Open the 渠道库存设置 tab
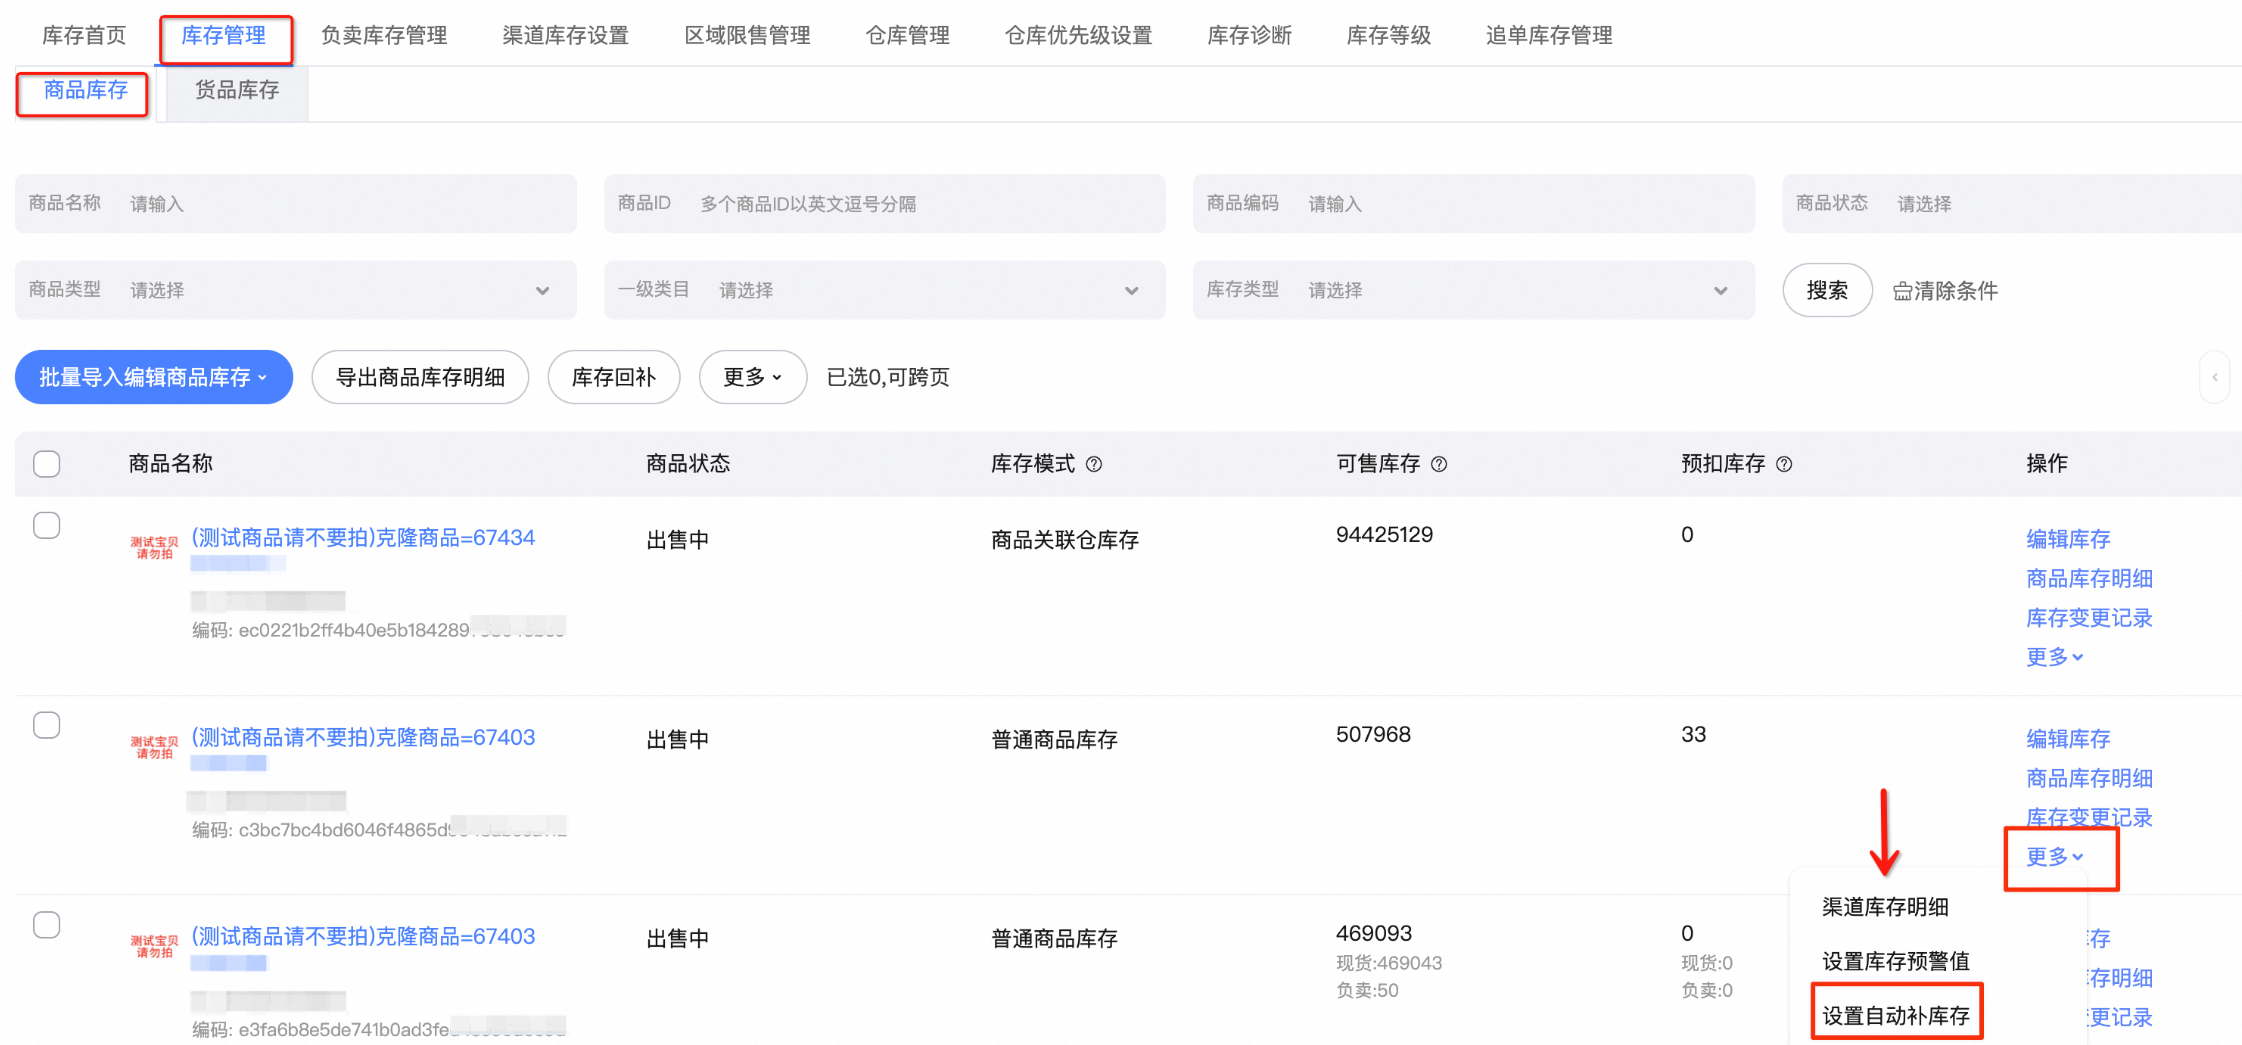This screenshot has height=1045, width=2242. [x=566, y=36]
